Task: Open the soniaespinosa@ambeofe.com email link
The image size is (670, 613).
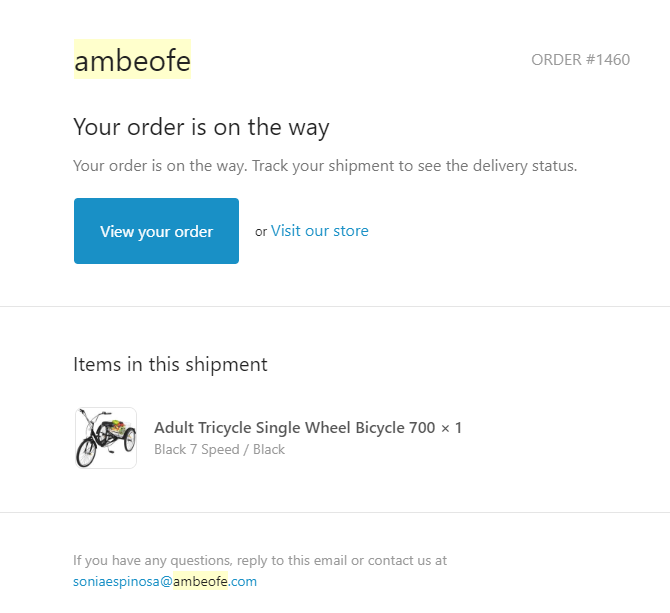Action: pyautogui.click(x=165, y=581)
